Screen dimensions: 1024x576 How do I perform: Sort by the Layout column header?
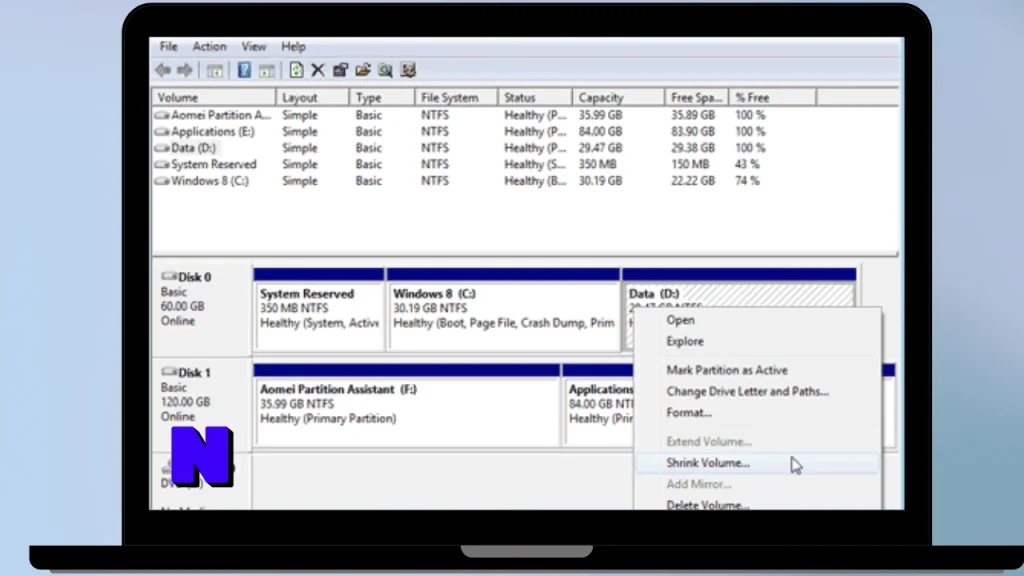(312, 97)
